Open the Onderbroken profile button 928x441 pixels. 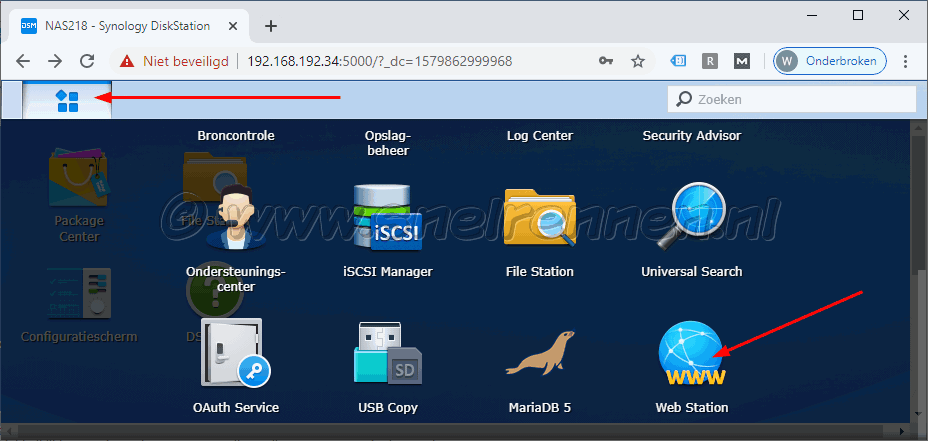(830, 61)
